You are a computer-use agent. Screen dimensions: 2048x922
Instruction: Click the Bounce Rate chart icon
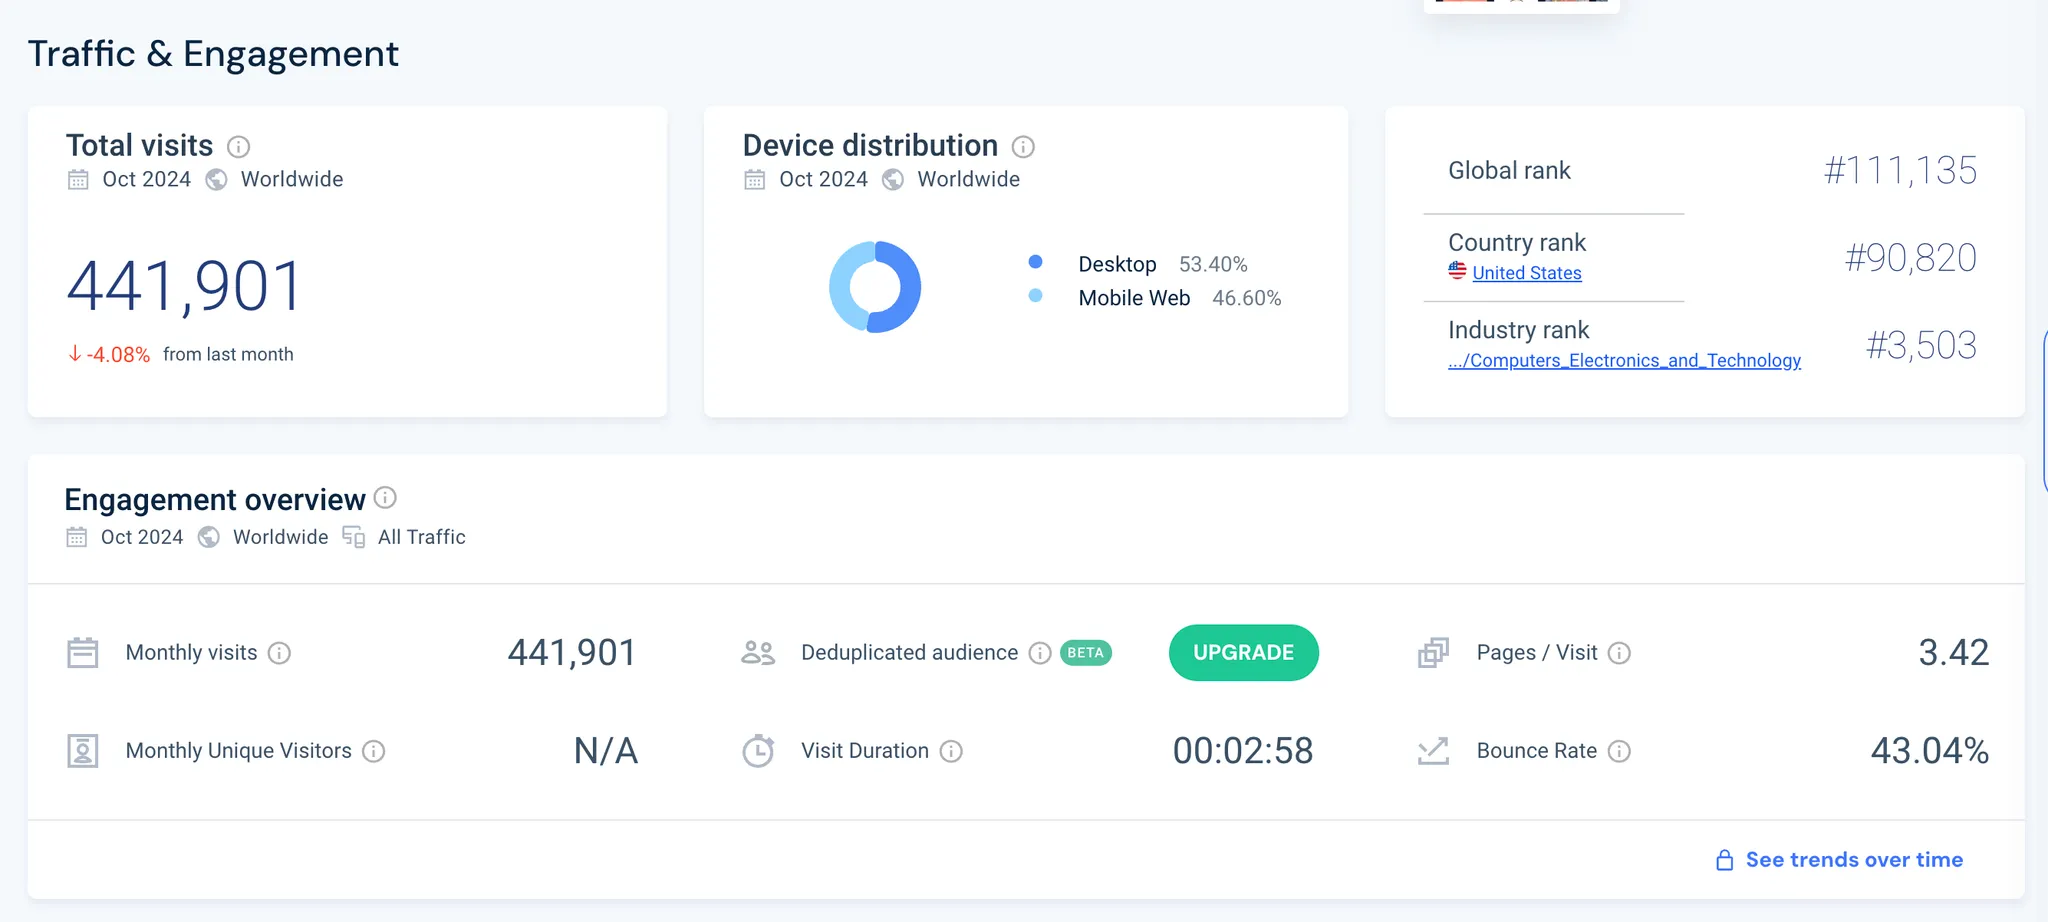pos(1433,751)
